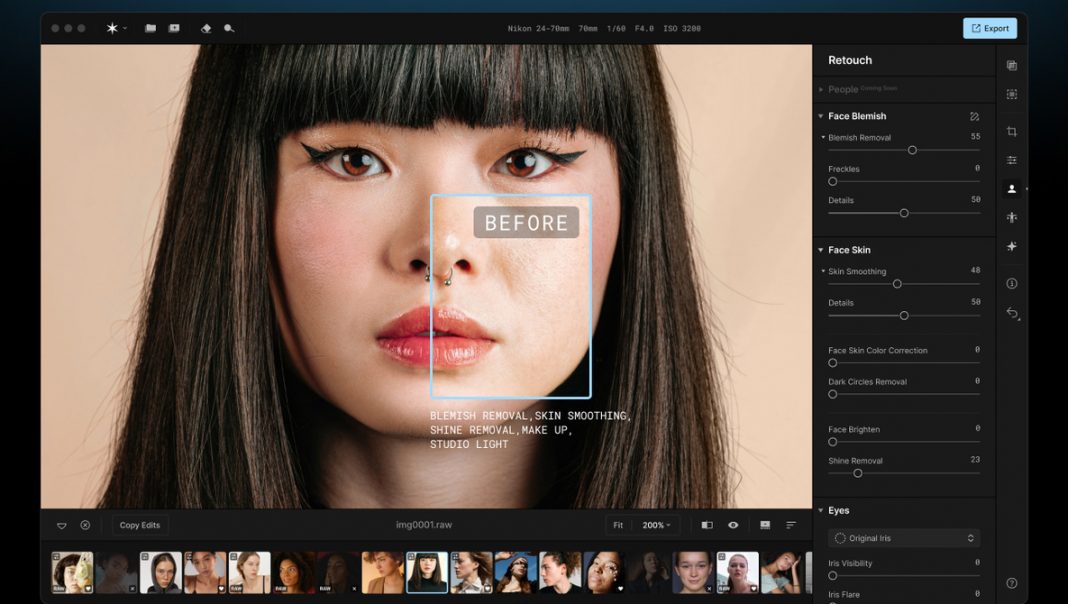Expand the People section in Retouch panel
Screen dimensions: 1068x604
(822, 89)
